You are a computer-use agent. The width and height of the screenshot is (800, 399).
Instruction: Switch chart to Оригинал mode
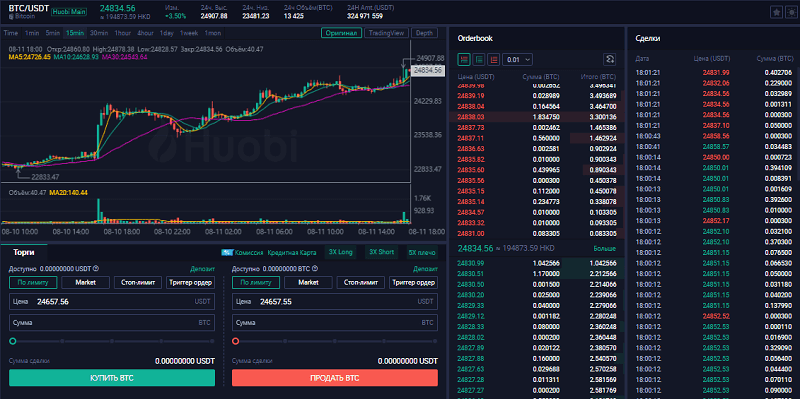(x=341, y=33)
